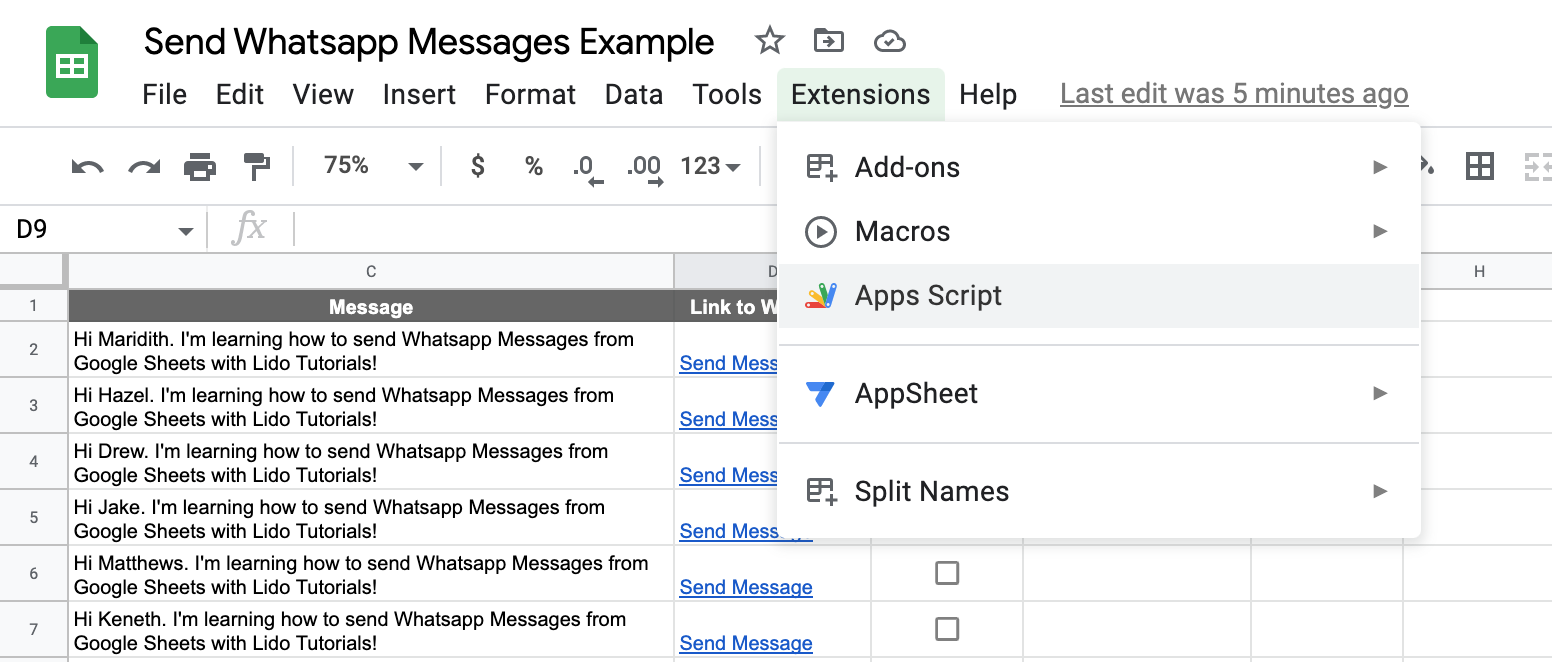Viewport: 1552px width, 662px height.
Task: Open the Macros submenu
Action: tap(902, 232)
